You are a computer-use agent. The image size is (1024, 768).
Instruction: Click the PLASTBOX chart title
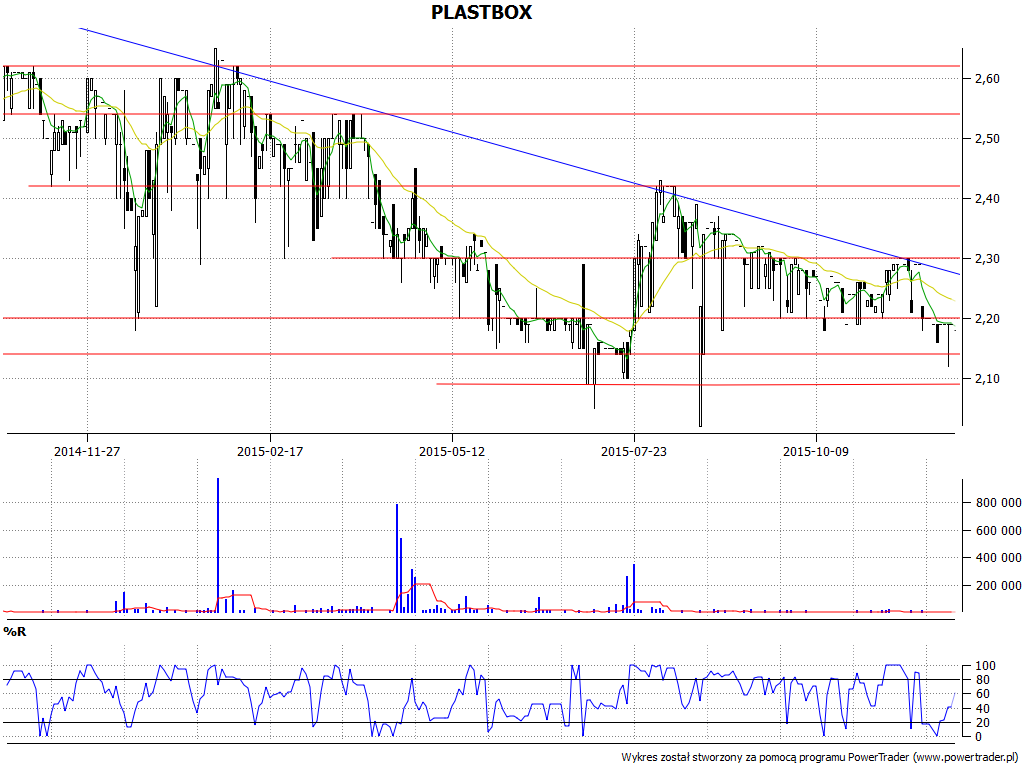[481, 12]
